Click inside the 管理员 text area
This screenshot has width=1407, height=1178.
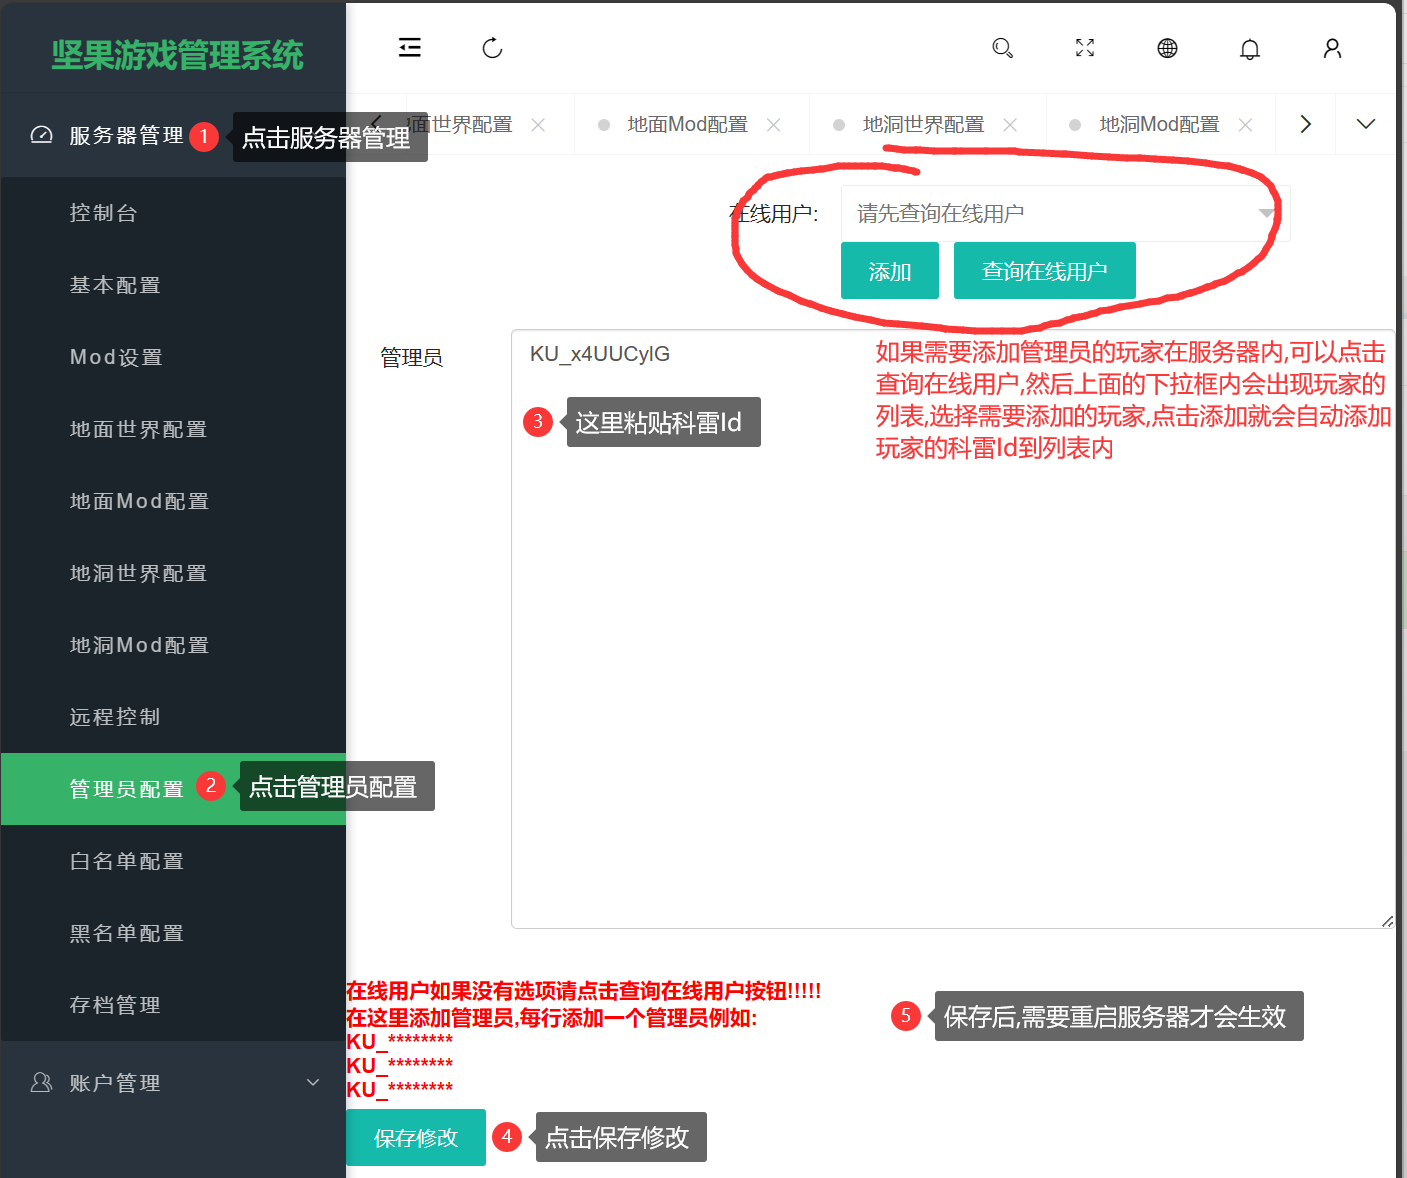coord(952,628)
